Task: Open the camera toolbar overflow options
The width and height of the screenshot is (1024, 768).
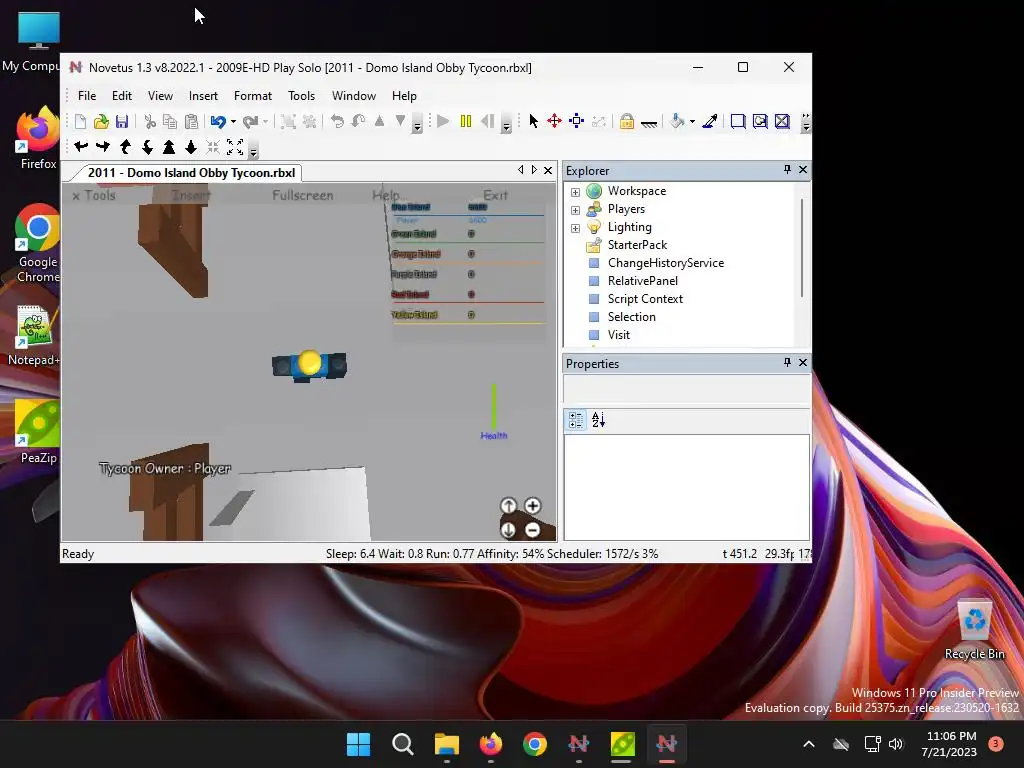Action: [253, 150]
